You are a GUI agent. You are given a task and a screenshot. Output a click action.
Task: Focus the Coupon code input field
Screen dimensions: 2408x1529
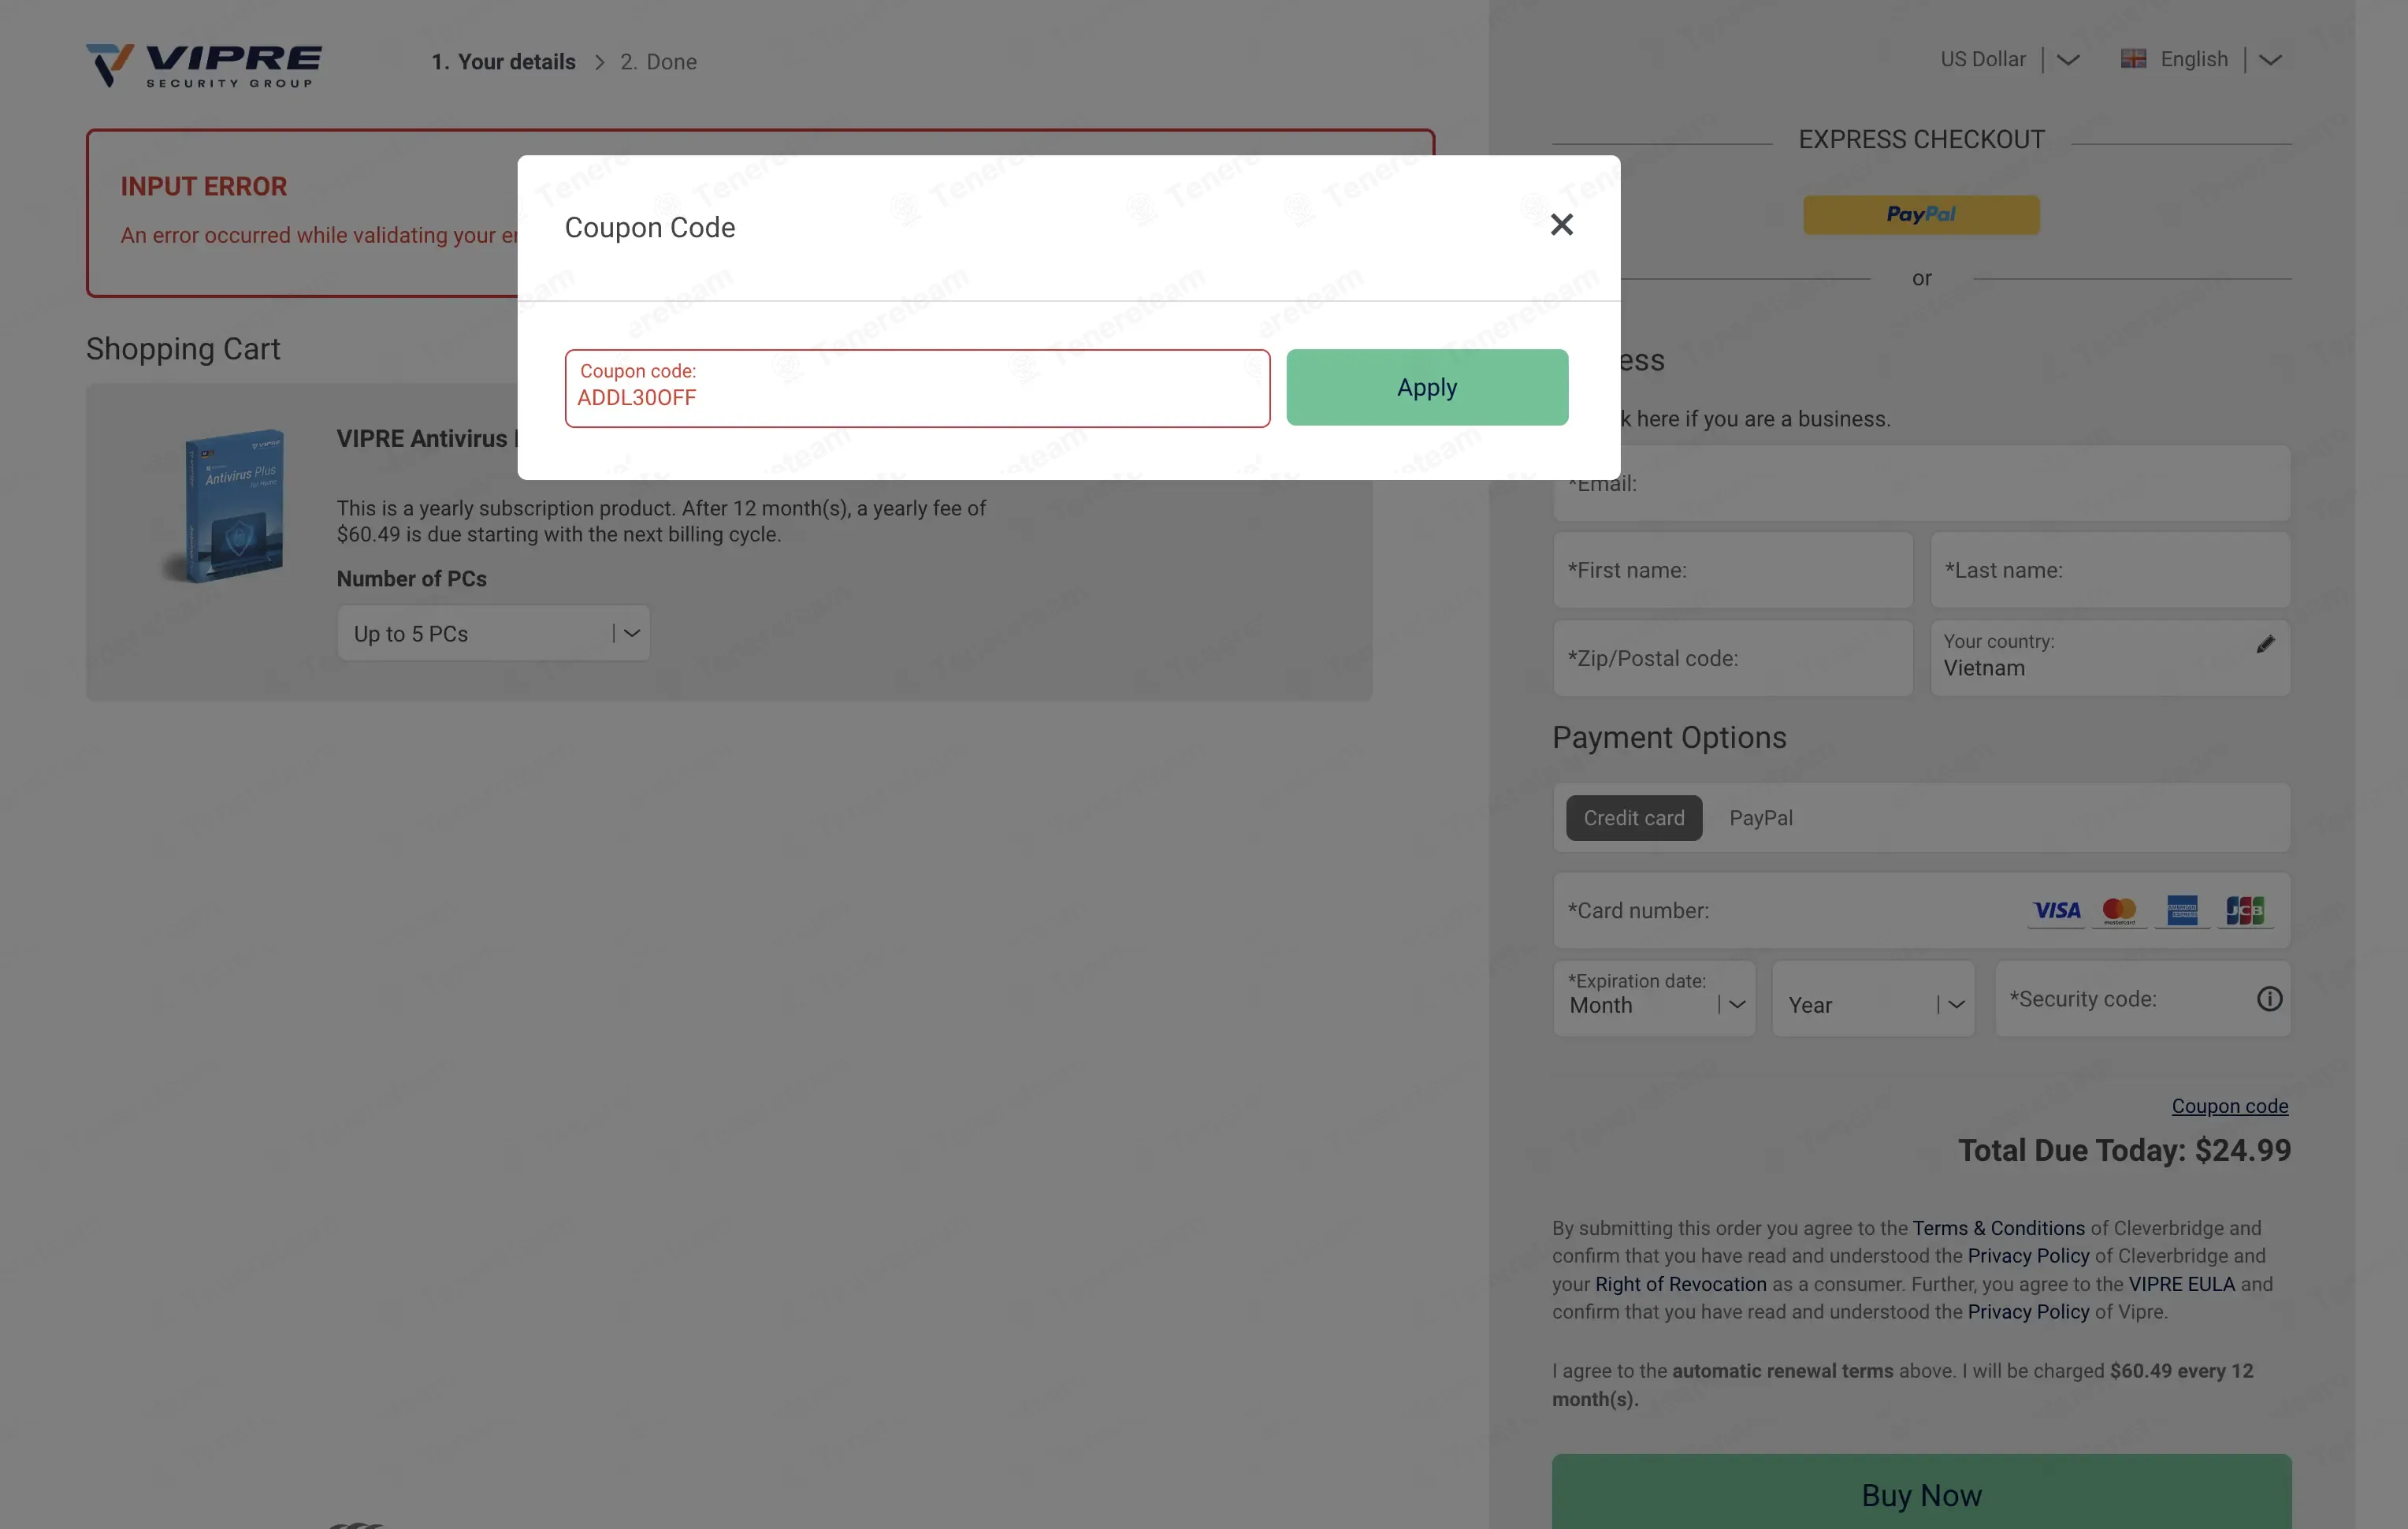(x=917, y=388)
